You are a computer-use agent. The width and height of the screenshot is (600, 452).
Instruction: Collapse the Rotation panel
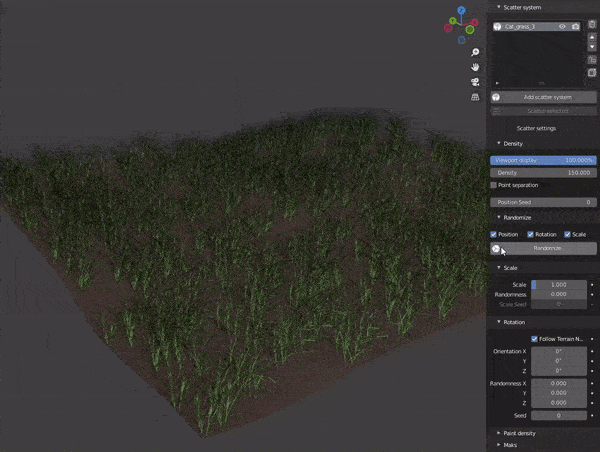tap(499, 321)
